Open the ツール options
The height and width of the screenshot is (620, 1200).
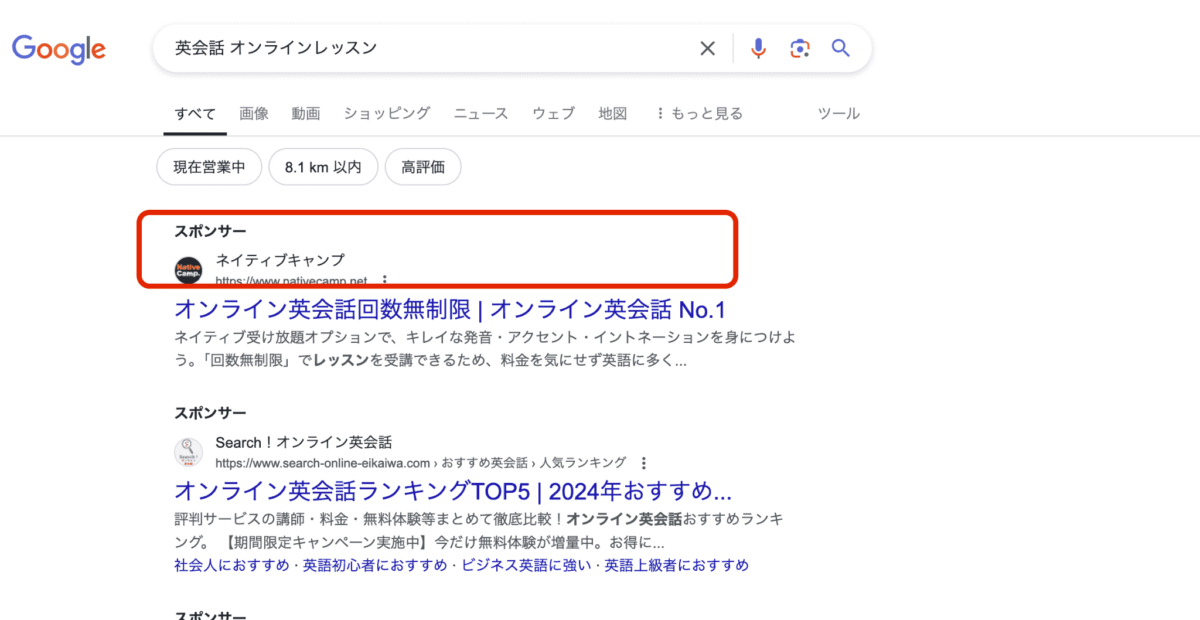pos(838,114)
